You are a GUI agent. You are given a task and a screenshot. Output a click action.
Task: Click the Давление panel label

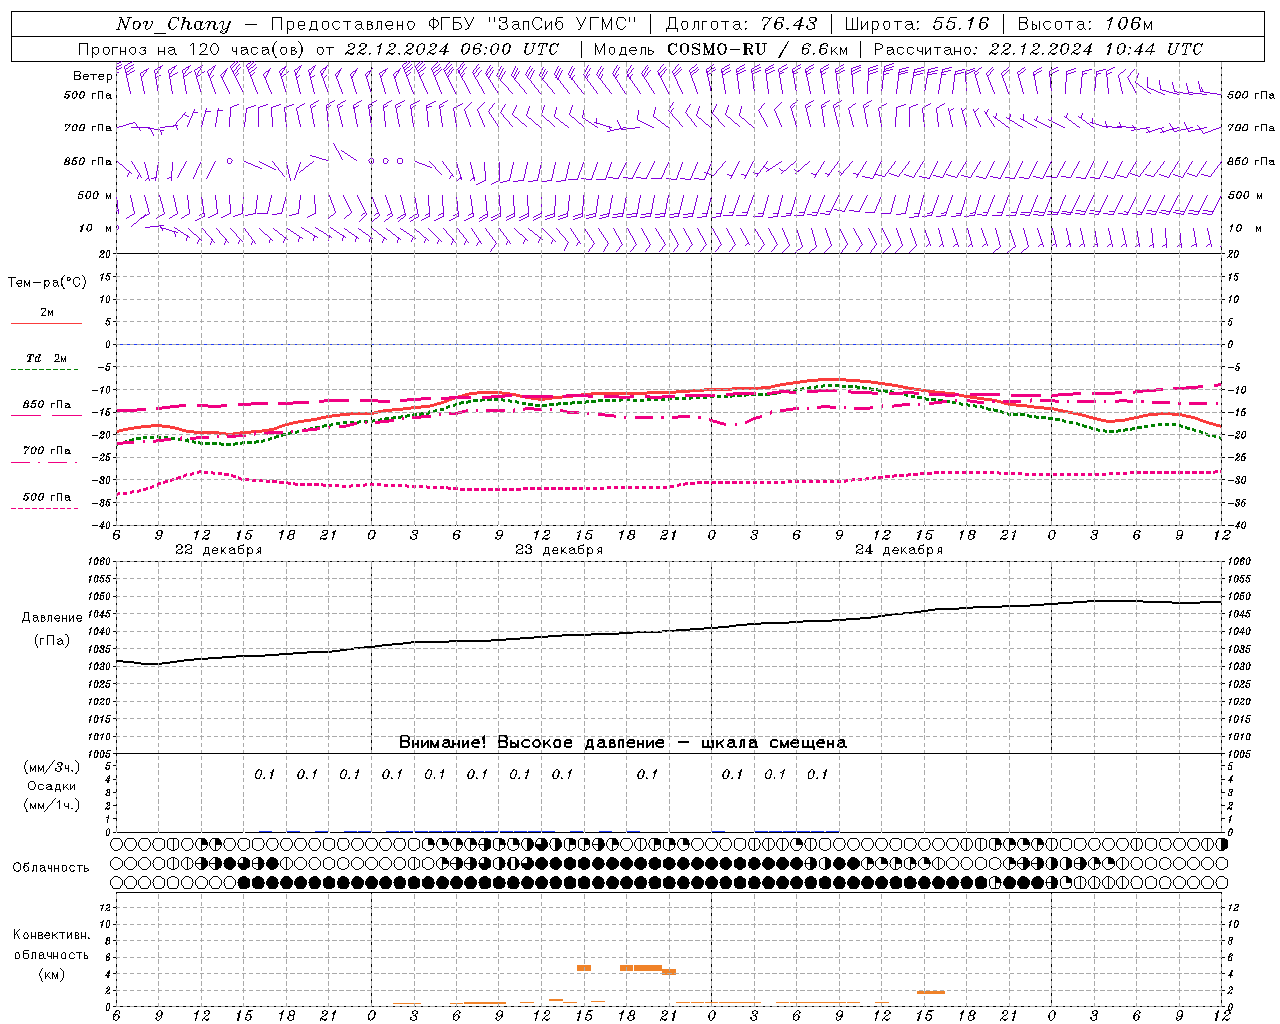coord(52,618)
